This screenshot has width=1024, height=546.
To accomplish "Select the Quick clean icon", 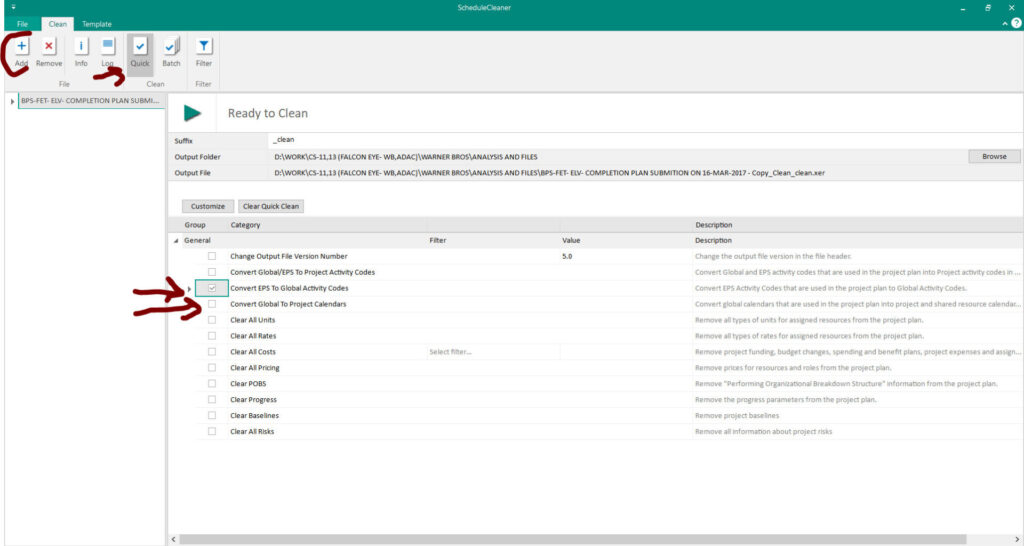I will (140, 46).
